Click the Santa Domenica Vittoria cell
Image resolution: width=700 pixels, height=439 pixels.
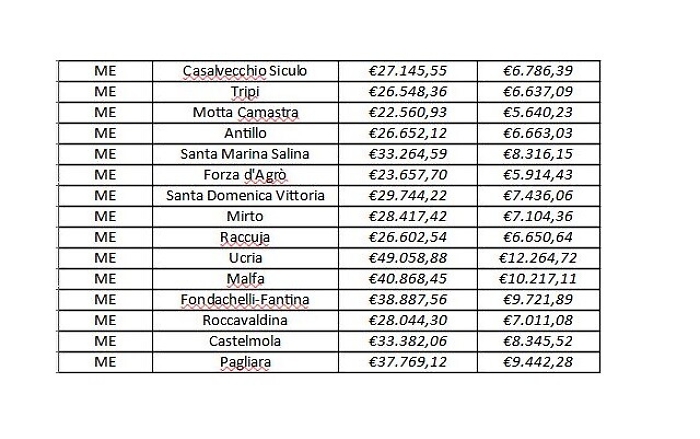(245, 196)
